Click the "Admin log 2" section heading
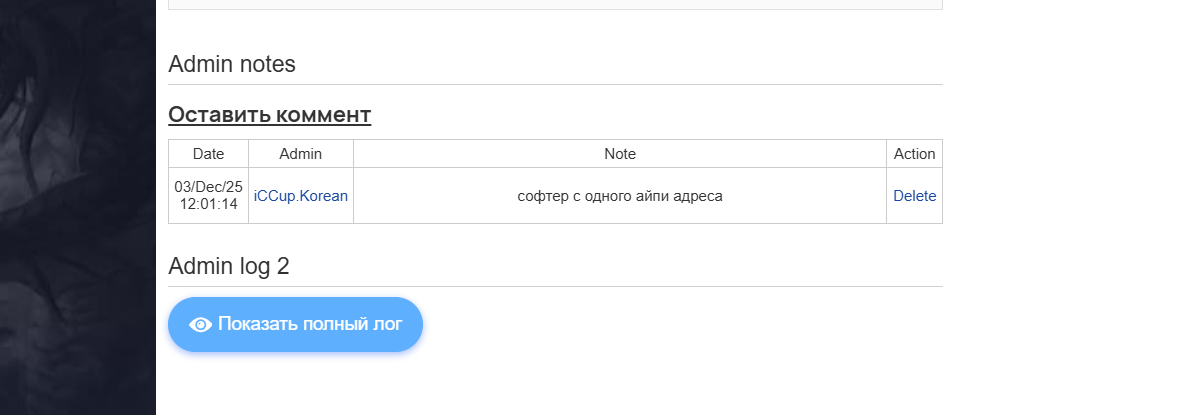Viewport: 1189px width, 415px height. coord(228,266)
